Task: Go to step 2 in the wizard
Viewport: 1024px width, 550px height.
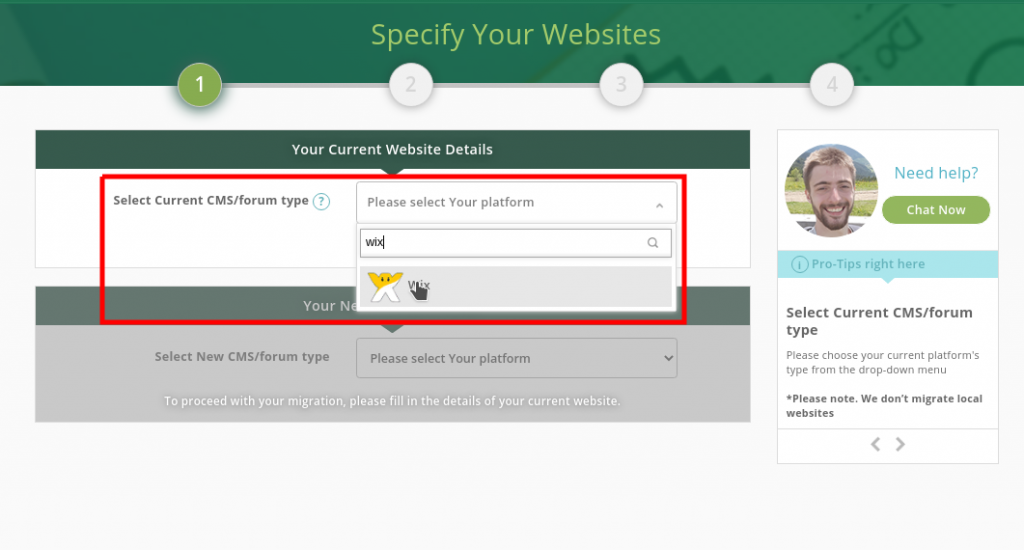Action: pos(410,86)
